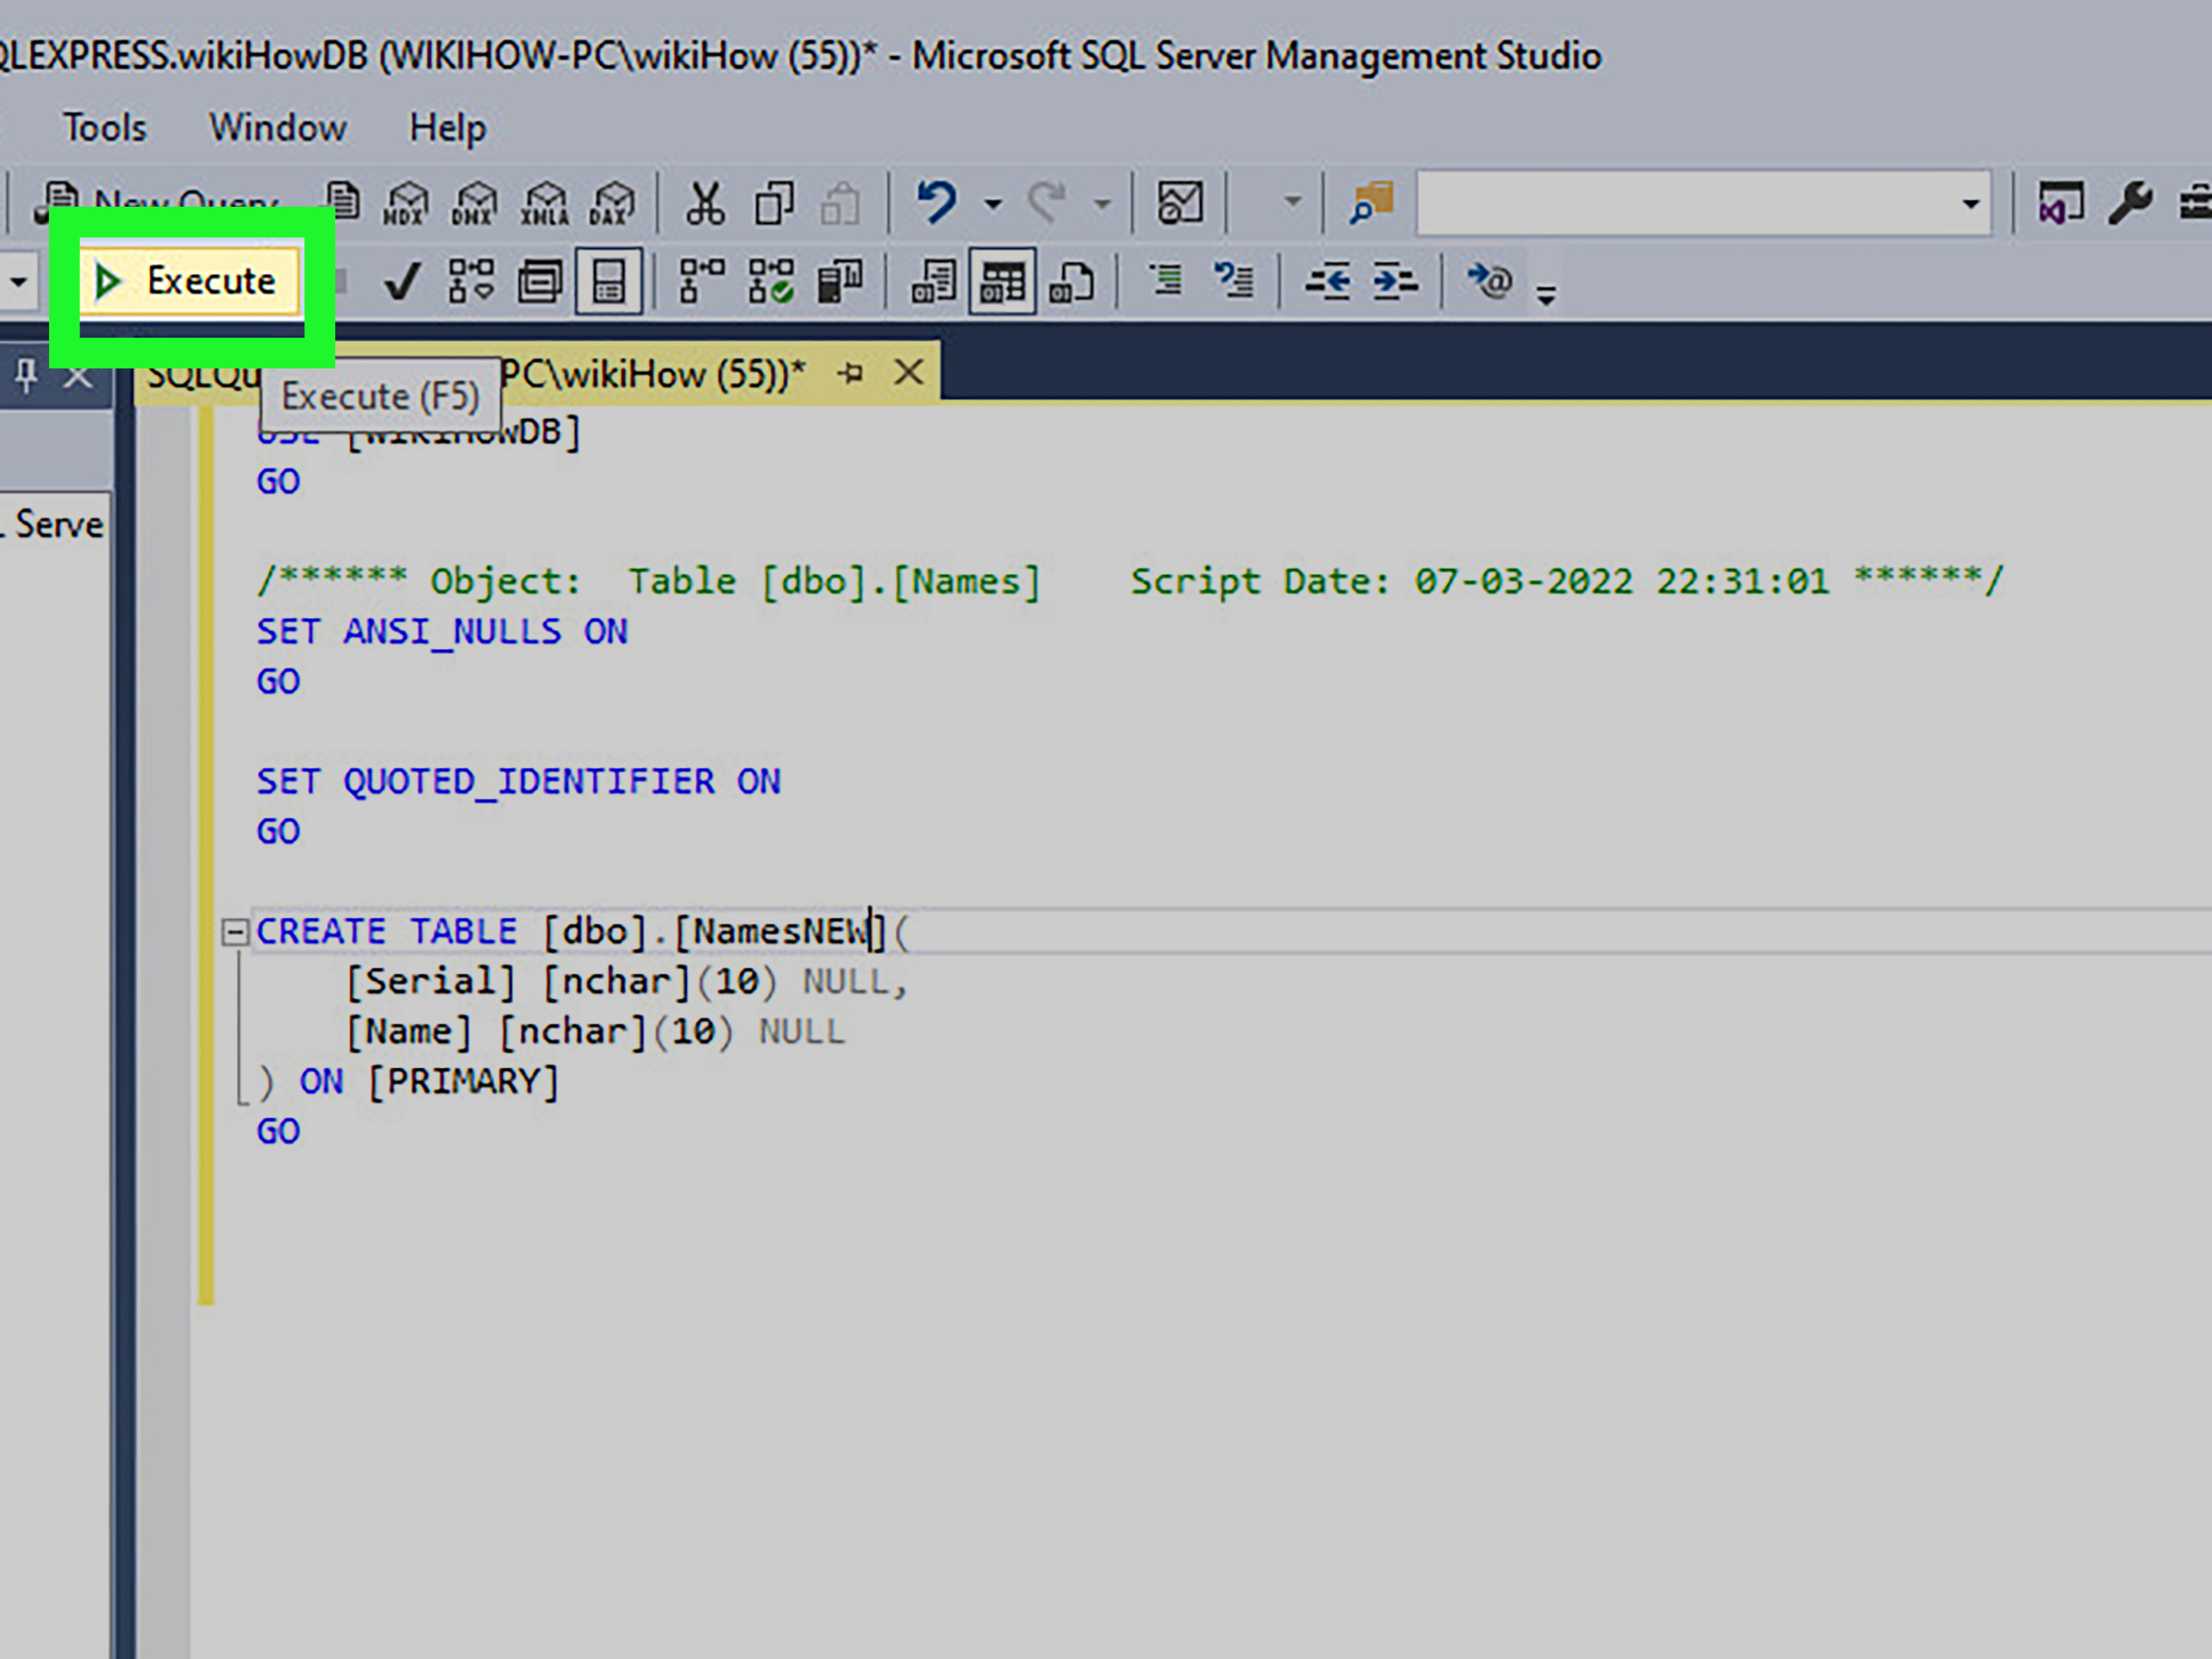Open a new MDX query

click(405, 203)
